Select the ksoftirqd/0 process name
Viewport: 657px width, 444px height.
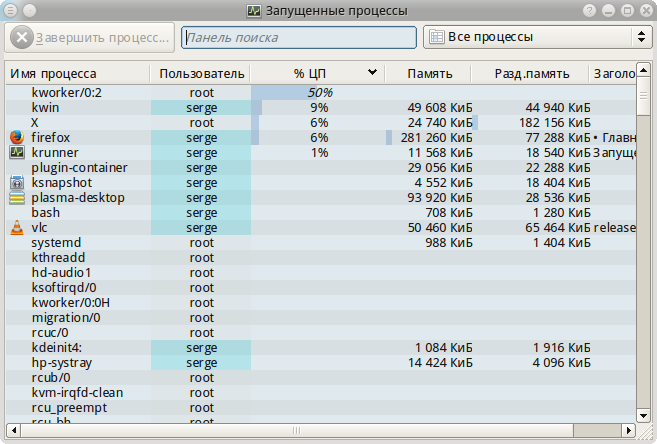coord(64,288)
